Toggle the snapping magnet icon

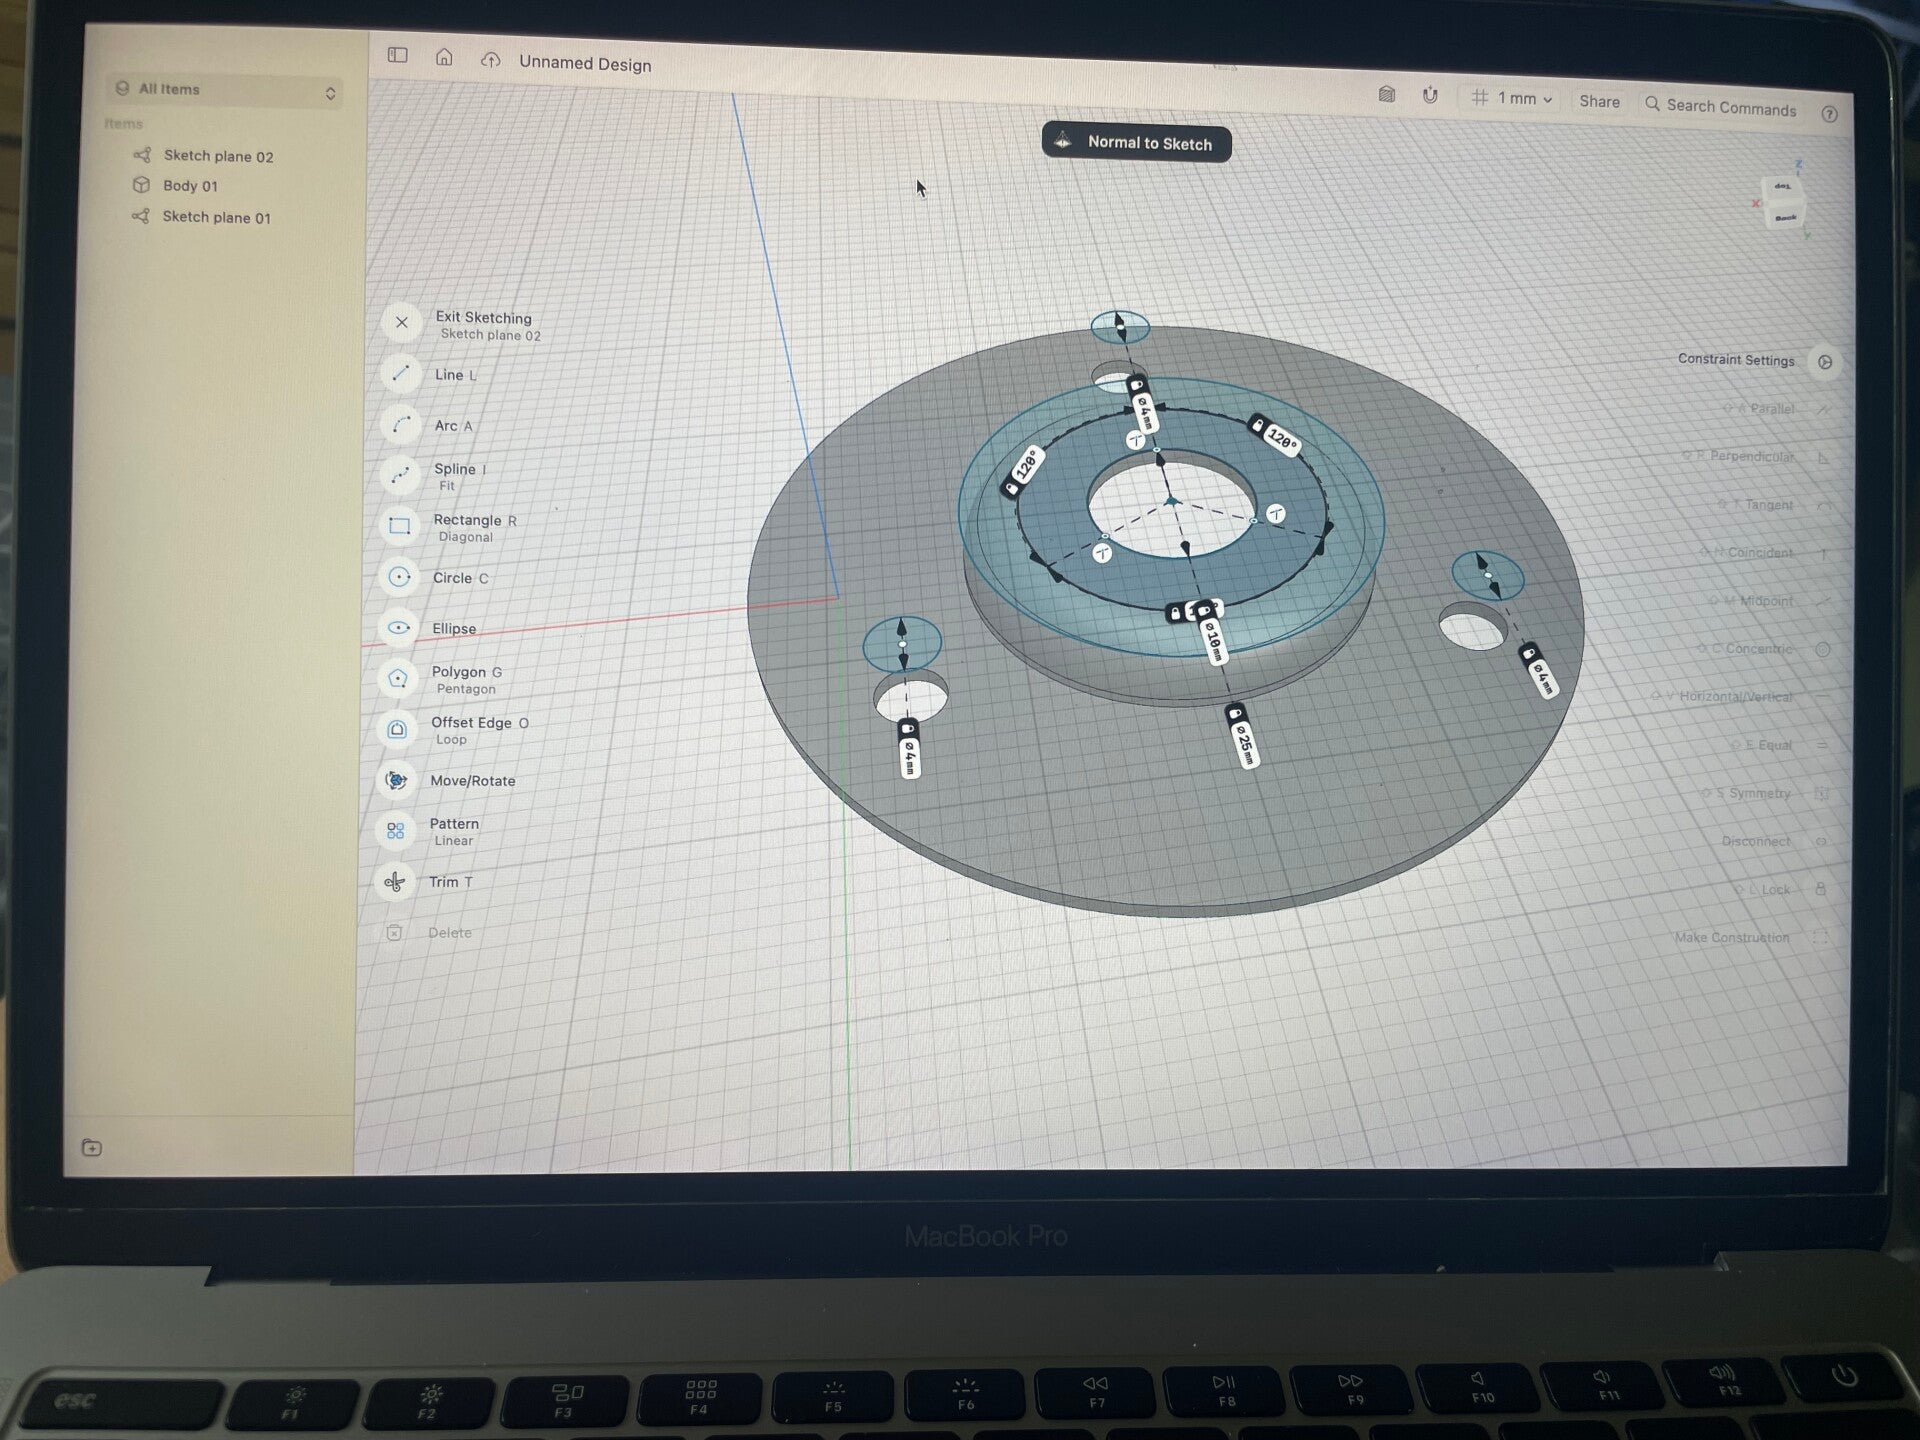click(1430, 95)
